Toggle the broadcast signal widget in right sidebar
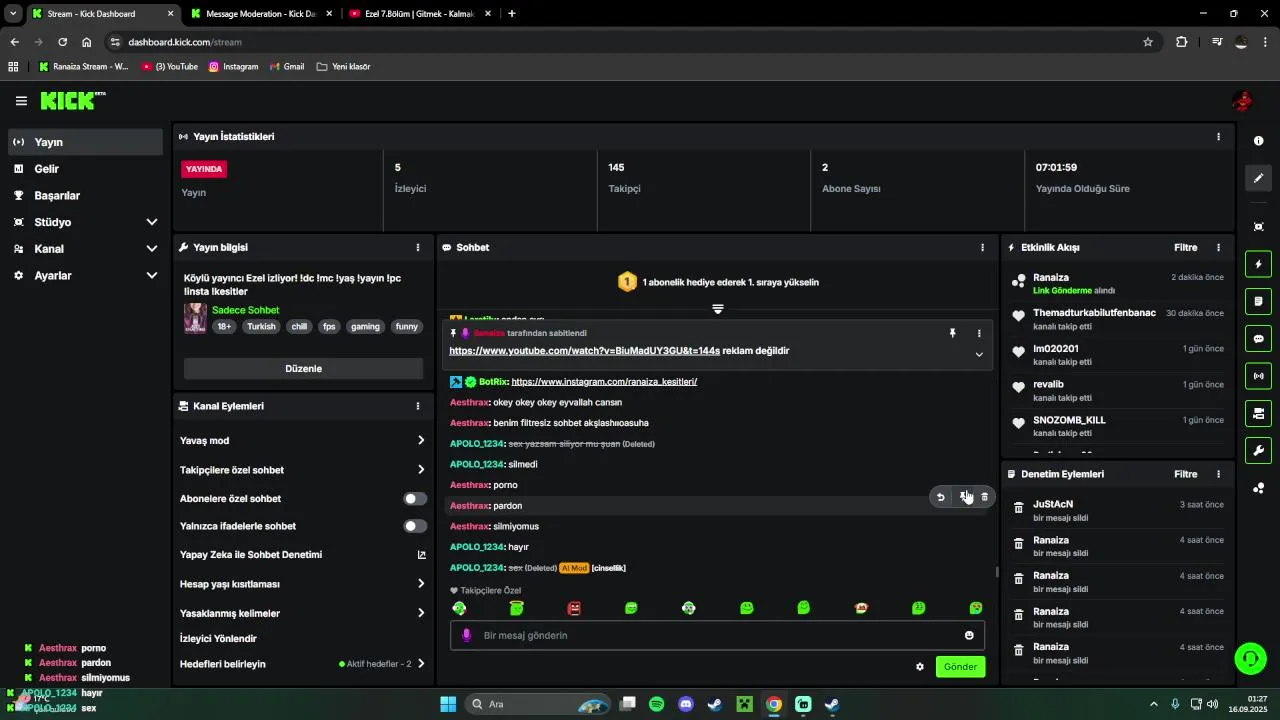Viewport: 1280px width, 720px height. pyautogui.click(x=1259, y=376)
